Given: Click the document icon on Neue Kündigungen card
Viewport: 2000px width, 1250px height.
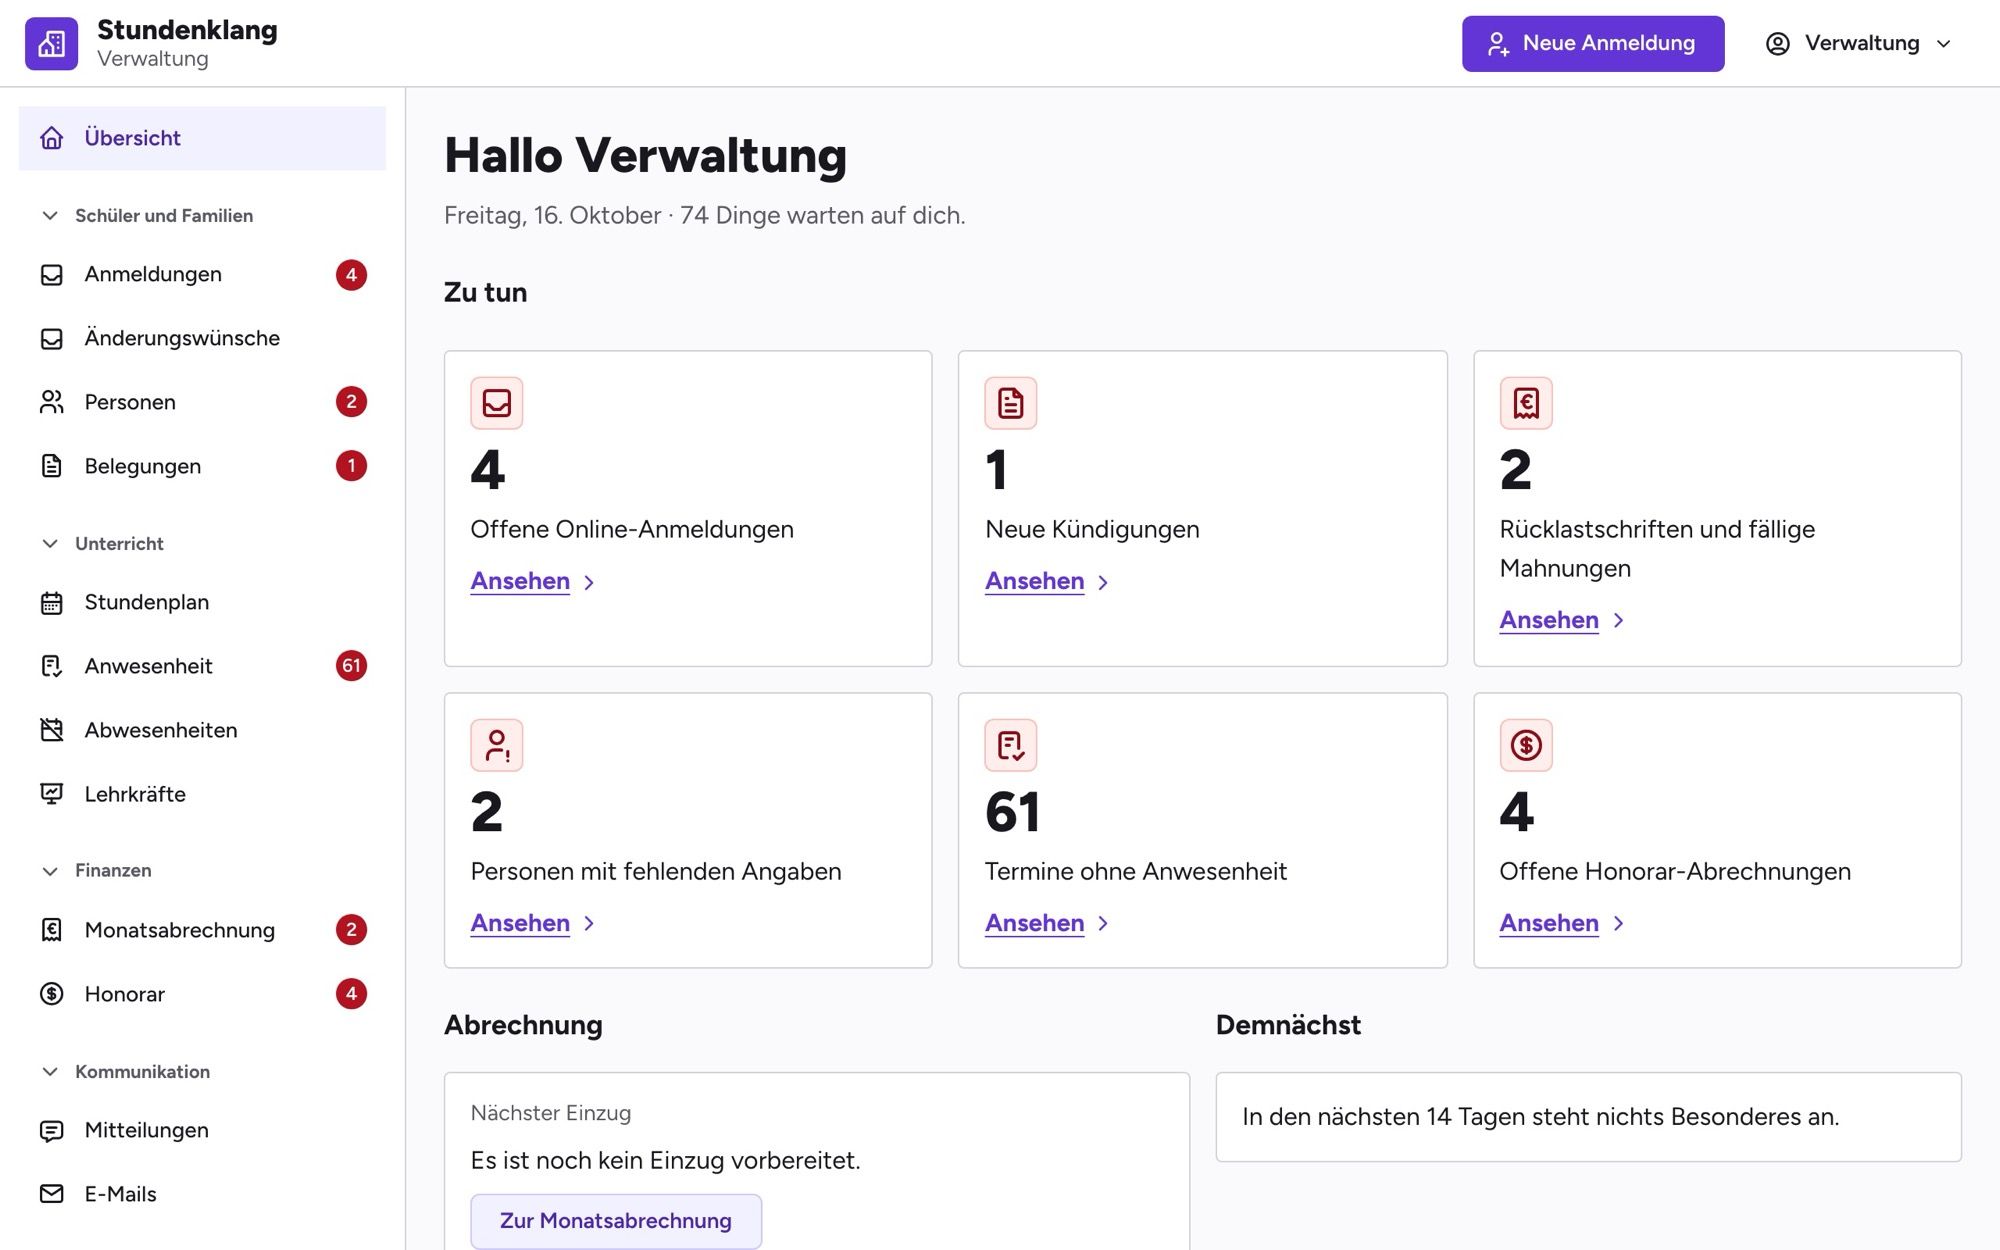Looking at the screenshot, I should pyautogui.click(x=1011, y=403).
